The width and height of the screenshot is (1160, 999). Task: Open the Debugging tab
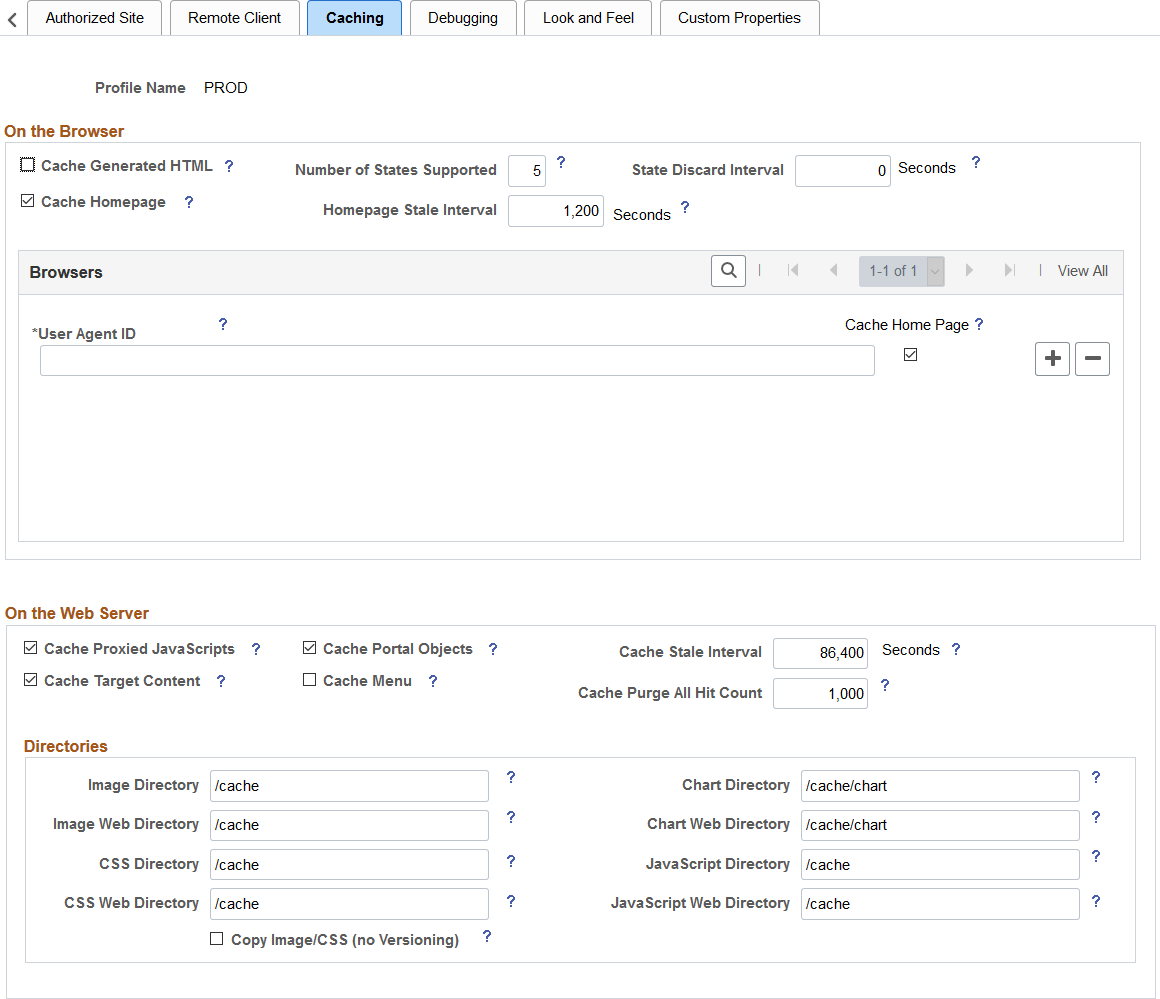pyautogui.click(x=462, y=18)
